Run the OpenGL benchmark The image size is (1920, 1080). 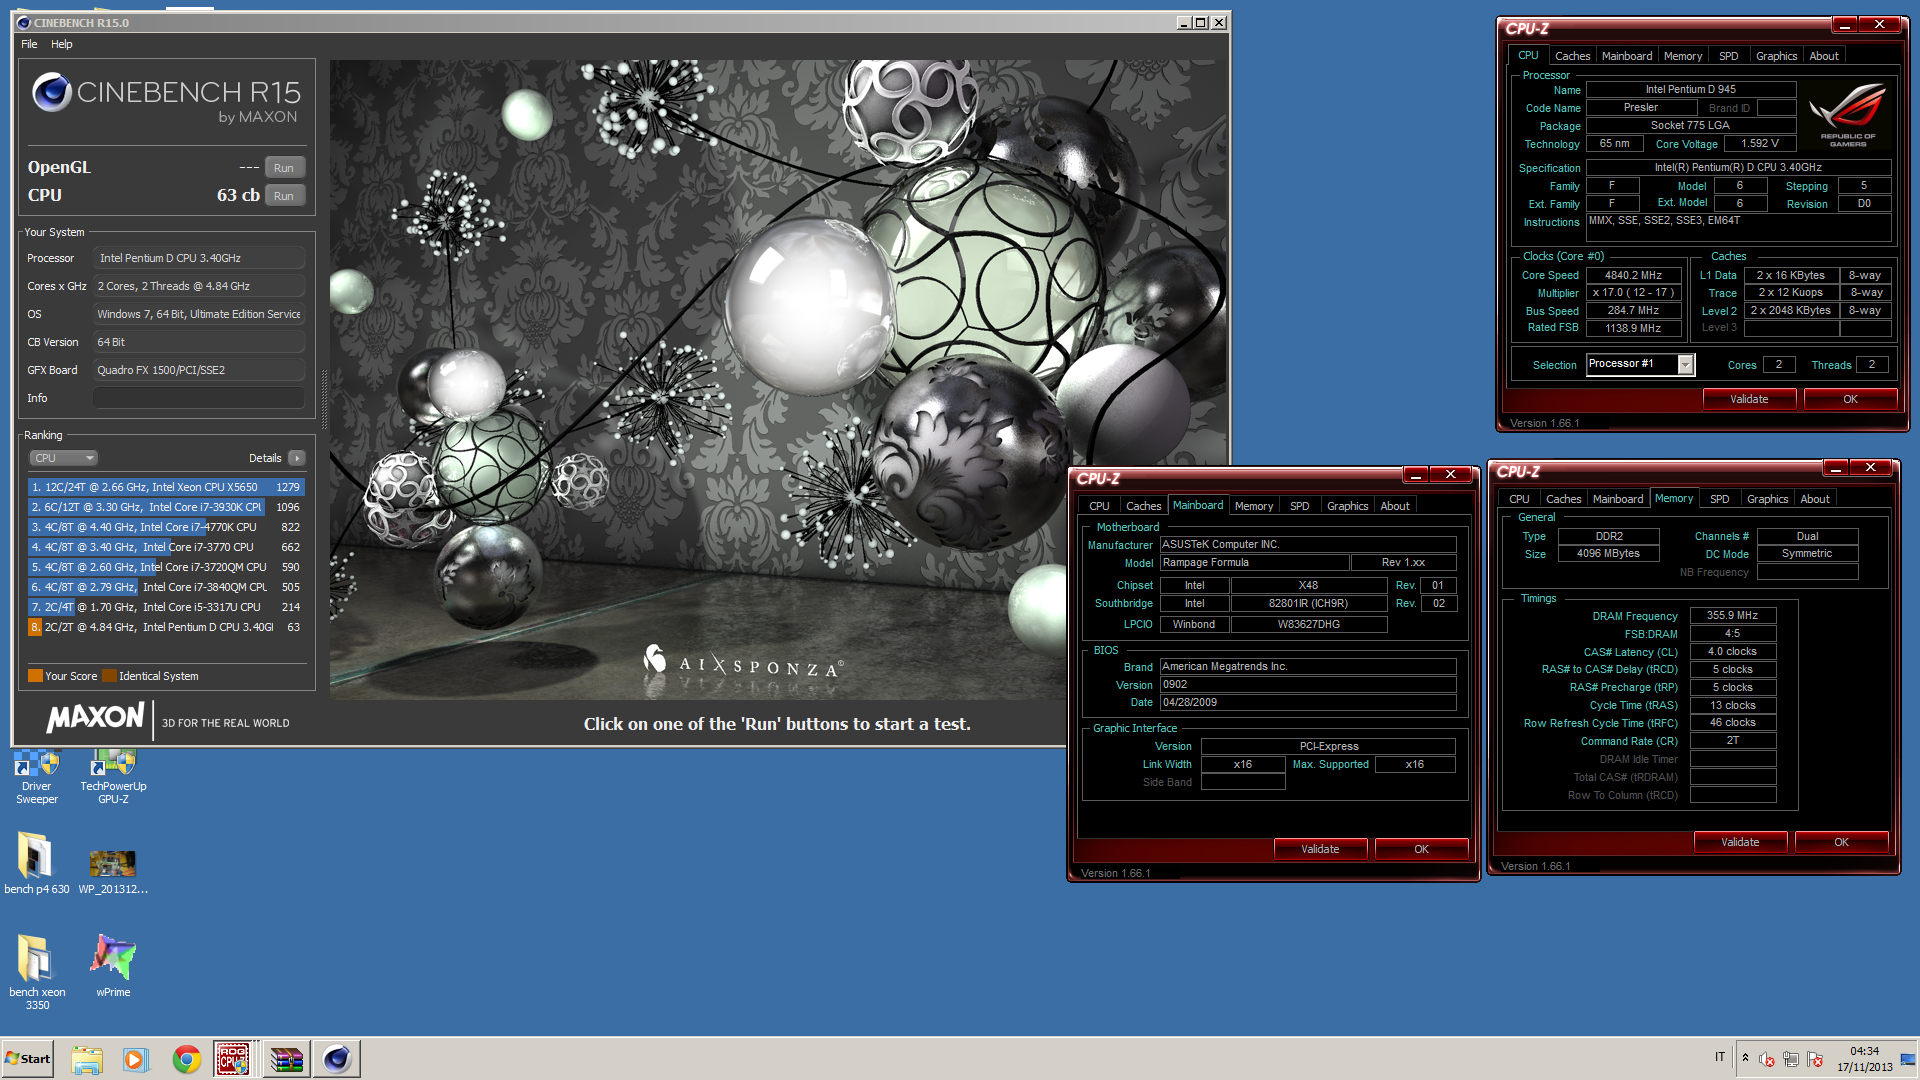pos(284,168)
